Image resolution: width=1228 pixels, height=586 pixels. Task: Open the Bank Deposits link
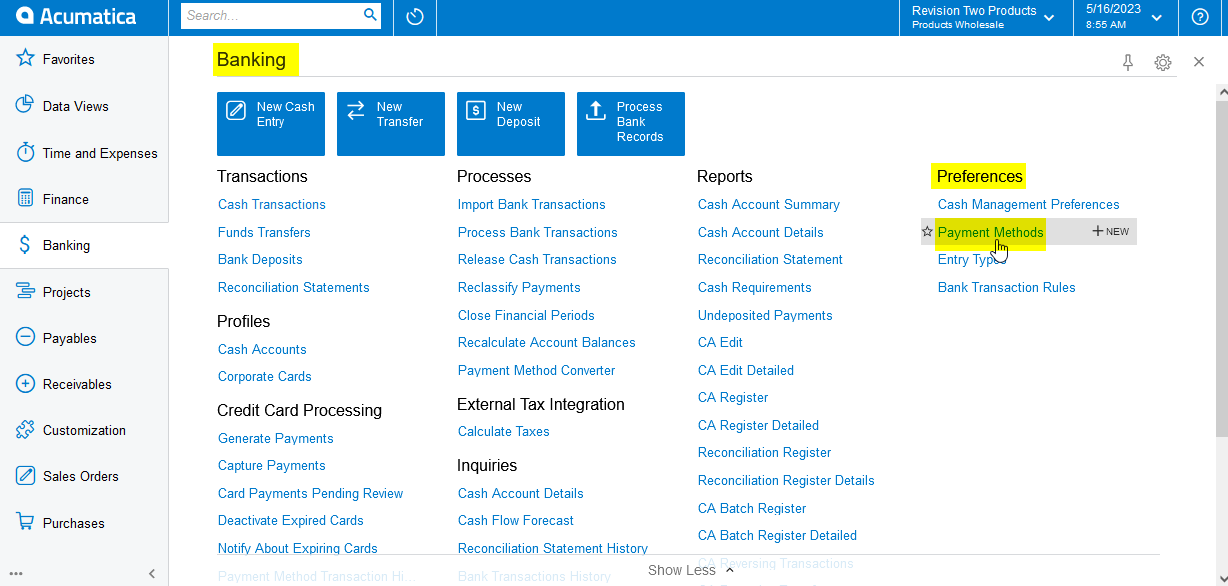(x=260, y=259)
